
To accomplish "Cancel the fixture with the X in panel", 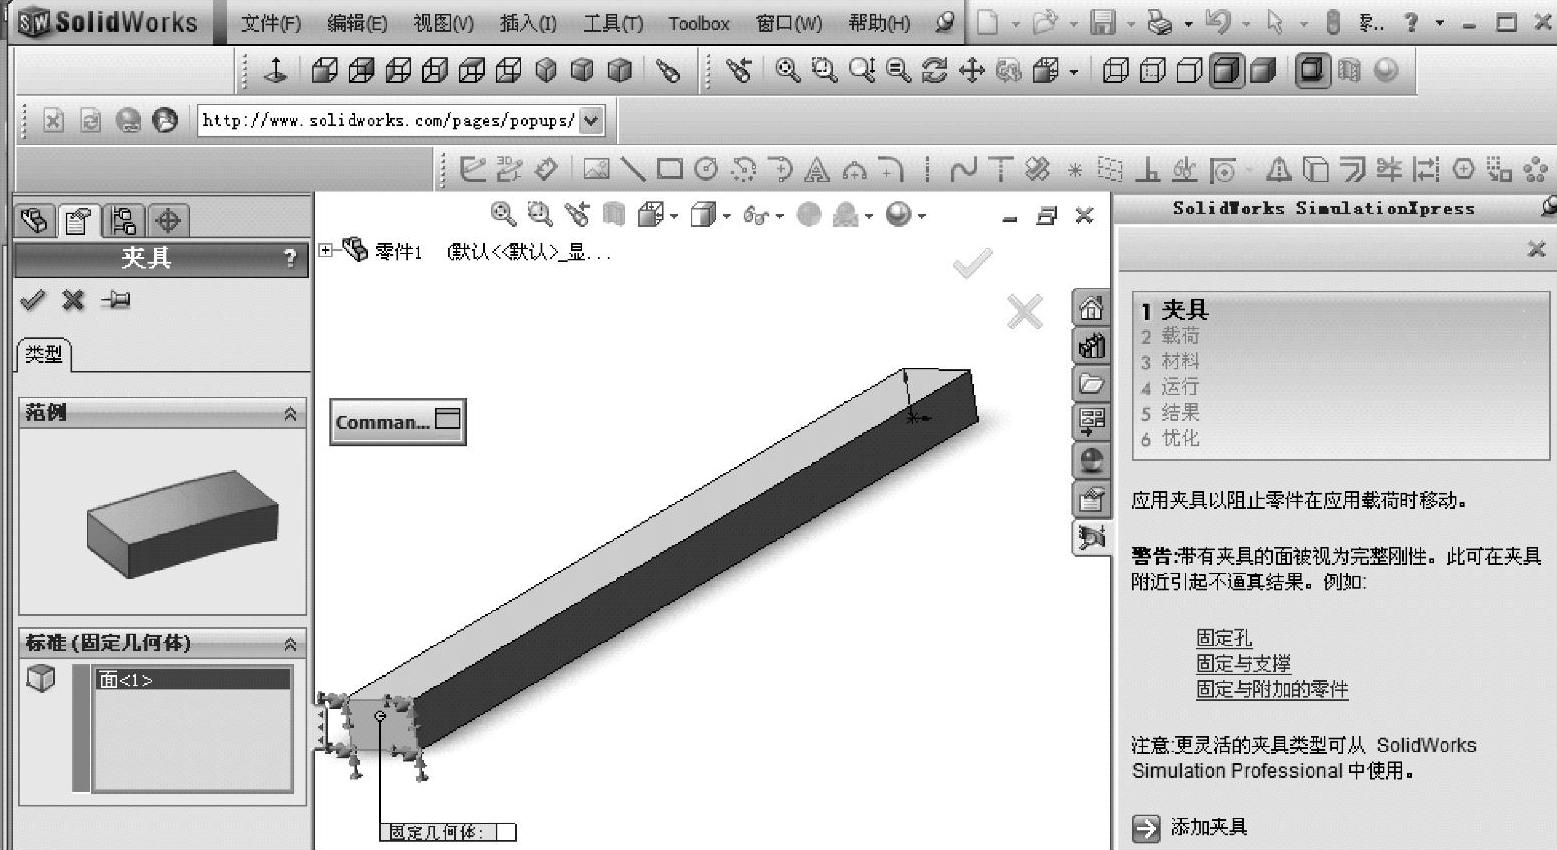I will 73,299.
